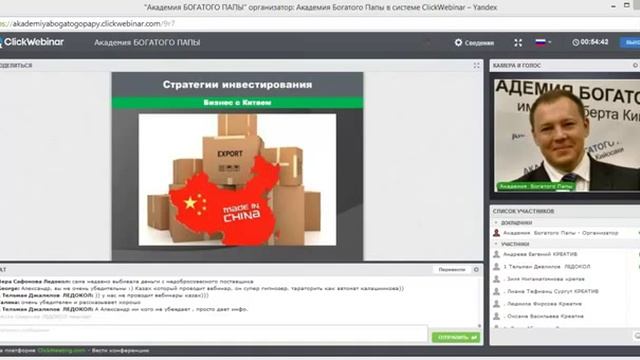Click the Стратегии инвестирования slide heading
This screenshot has height=360, width=640.
(237, 84)
